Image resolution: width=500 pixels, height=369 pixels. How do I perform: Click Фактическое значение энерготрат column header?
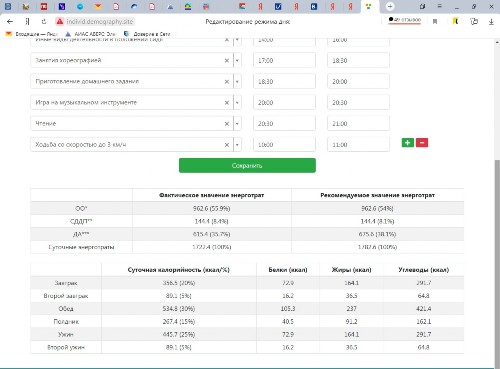coord(211,195)
